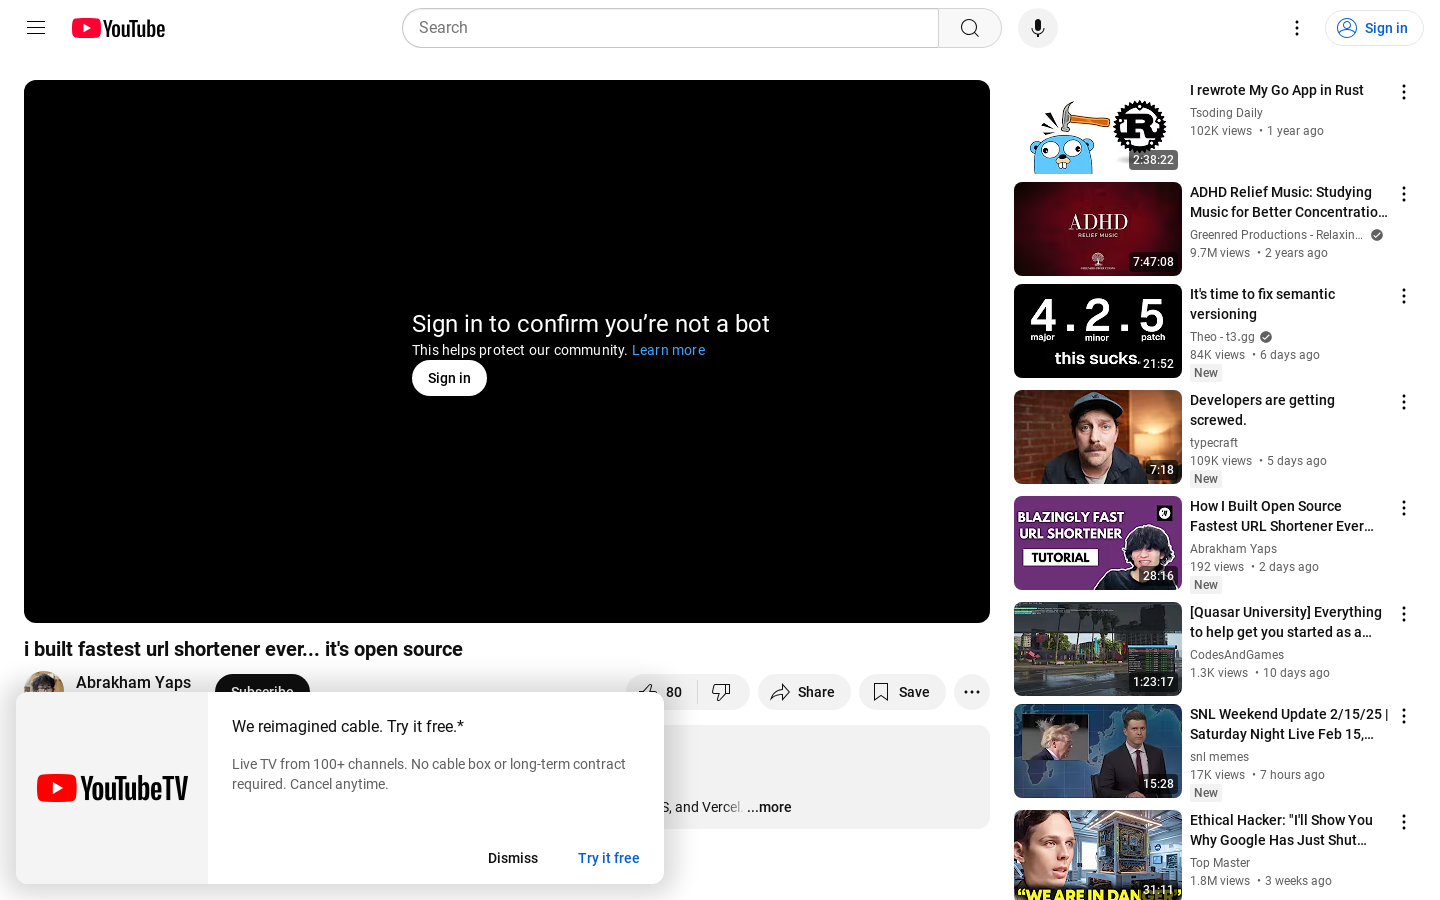Screen dimensions: 1440x900
Task: Like the video with thumbs-up button
Action: [661, 692]
